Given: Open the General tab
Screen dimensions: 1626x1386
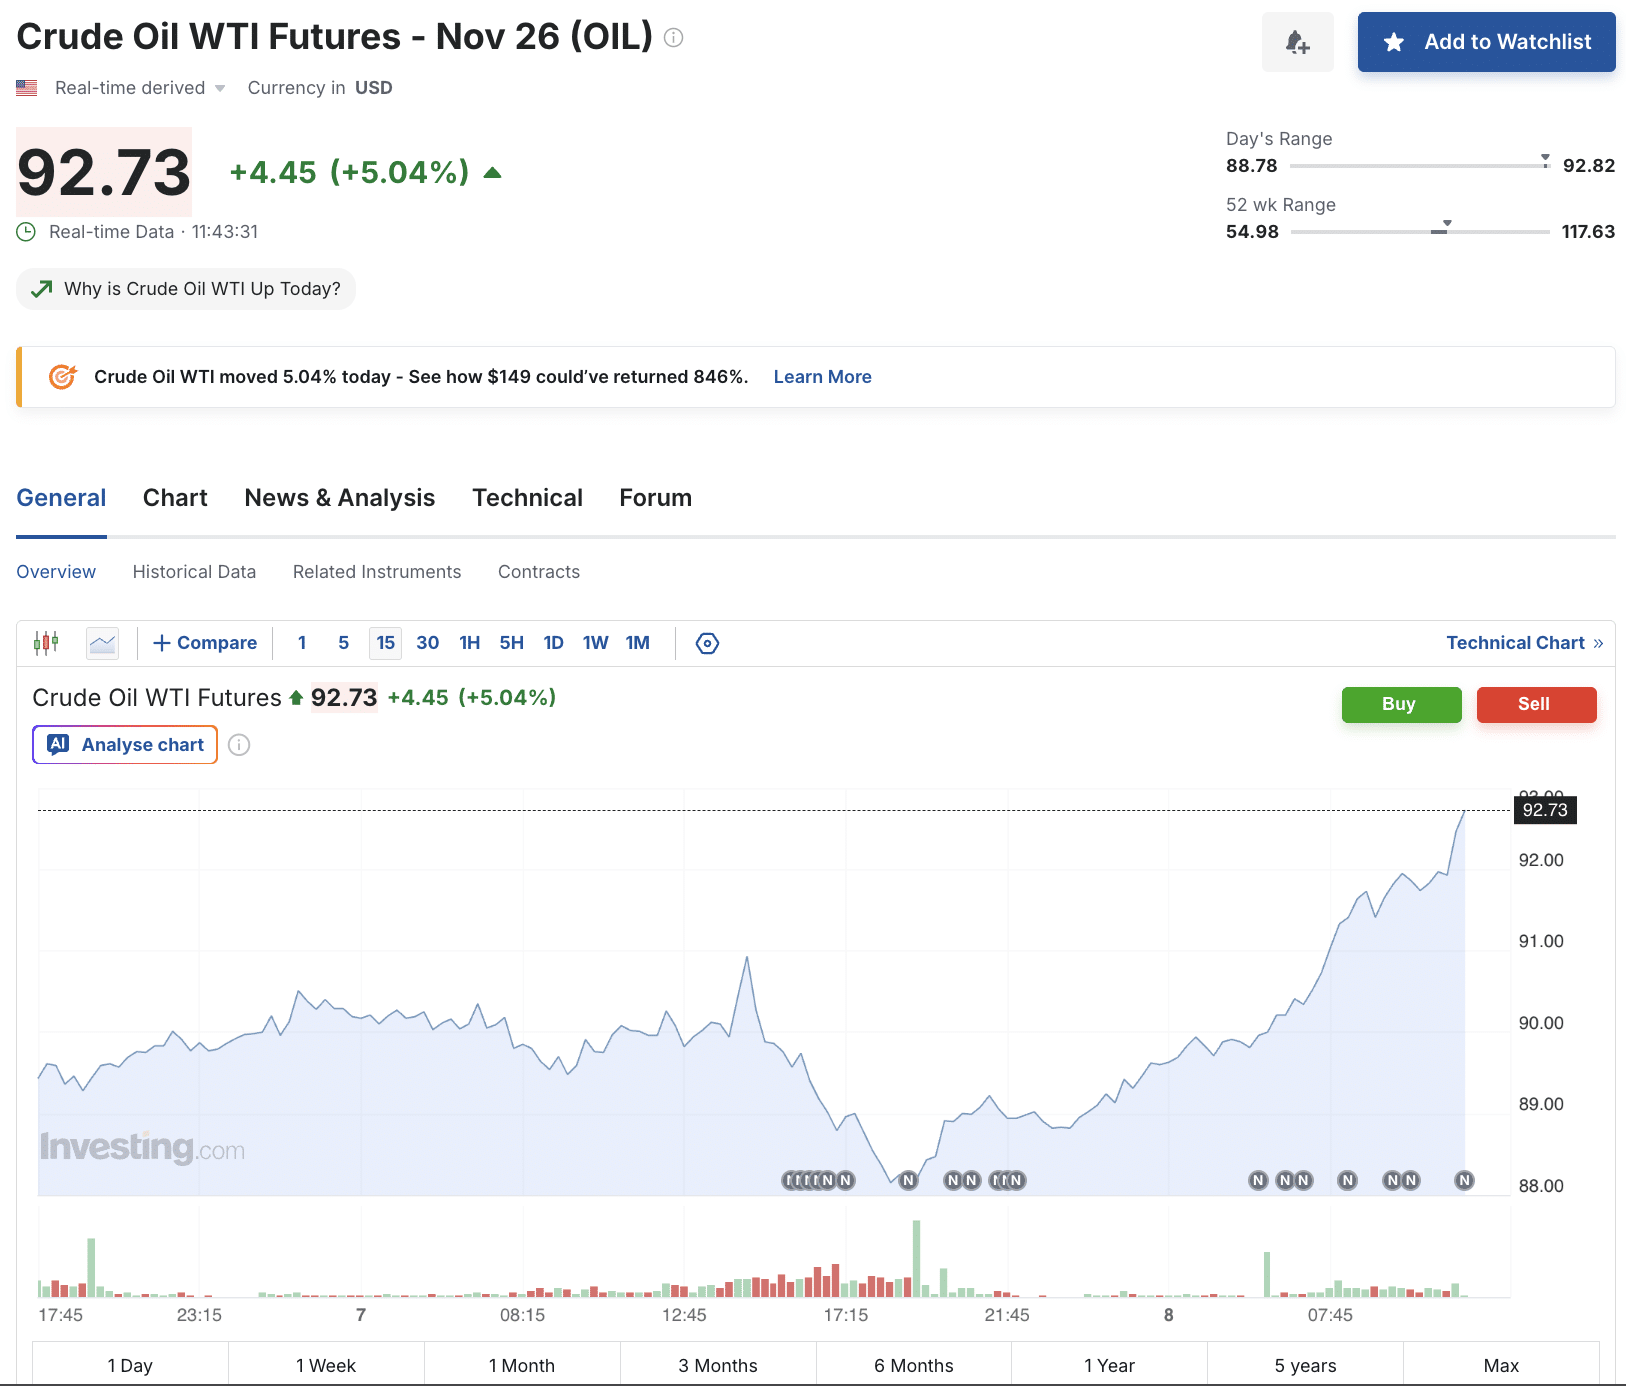Looking at the screenshot, I should pyautogui.click(x=61, y=498).
